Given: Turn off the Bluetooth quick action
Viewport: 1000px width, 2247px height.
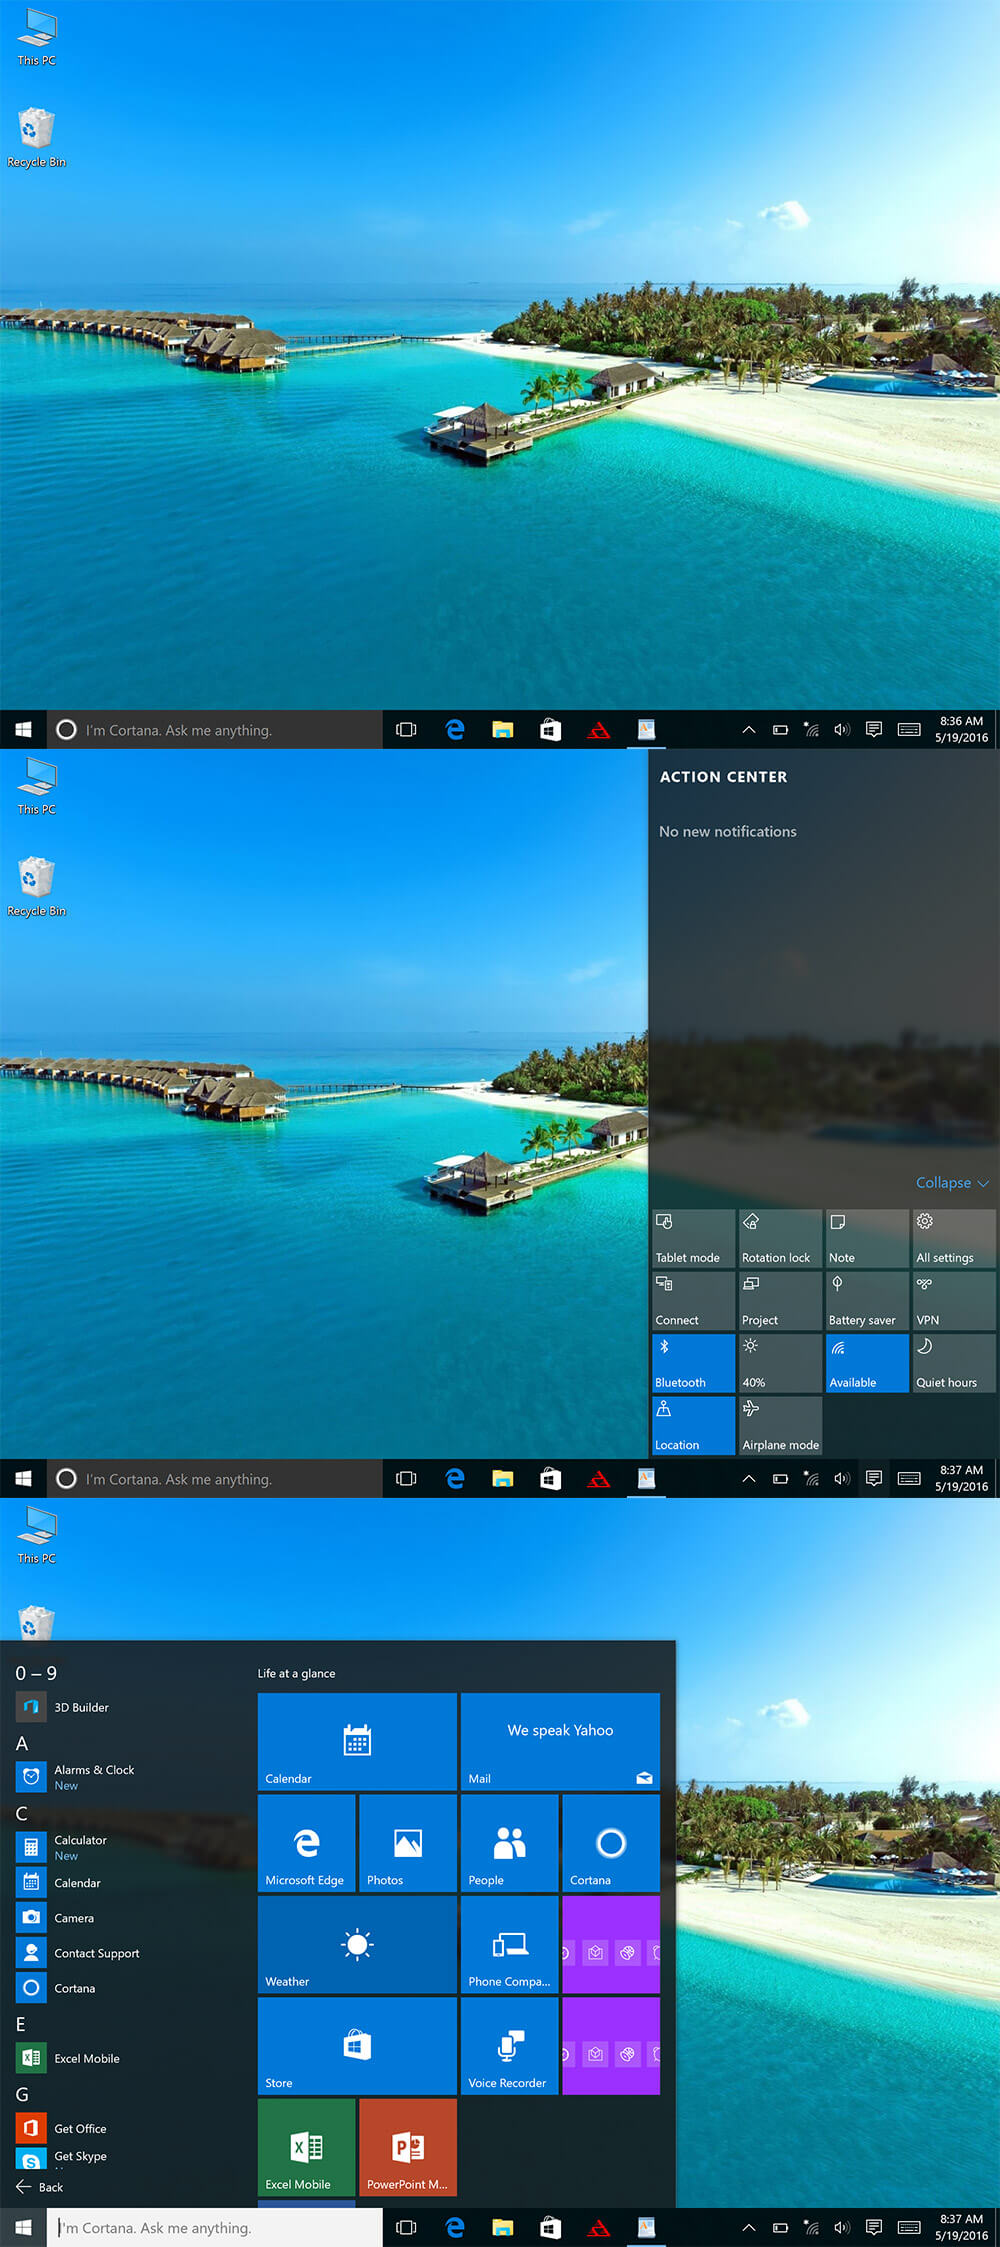Looking at the screenshot, I should click(x=693, y=1363).
